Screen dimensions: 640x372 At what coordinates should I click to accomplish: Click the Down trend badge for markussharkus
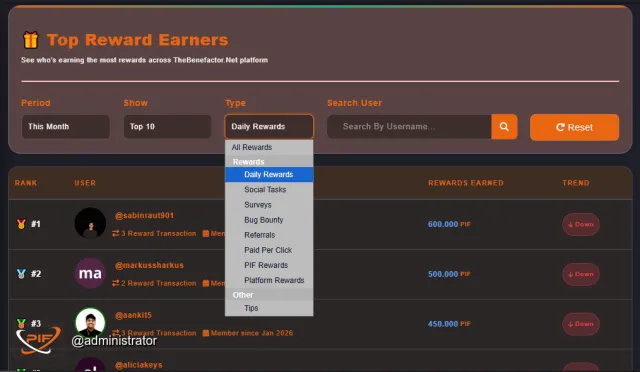pyautogui.click(x=581, y=274)
